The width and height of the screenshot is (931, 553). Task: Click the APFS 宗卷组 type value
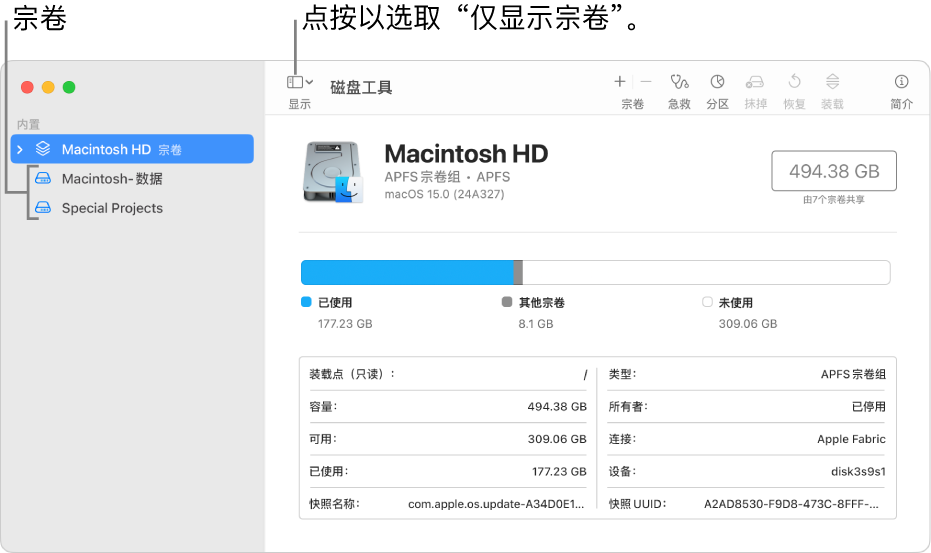click(x=853, y=374)
